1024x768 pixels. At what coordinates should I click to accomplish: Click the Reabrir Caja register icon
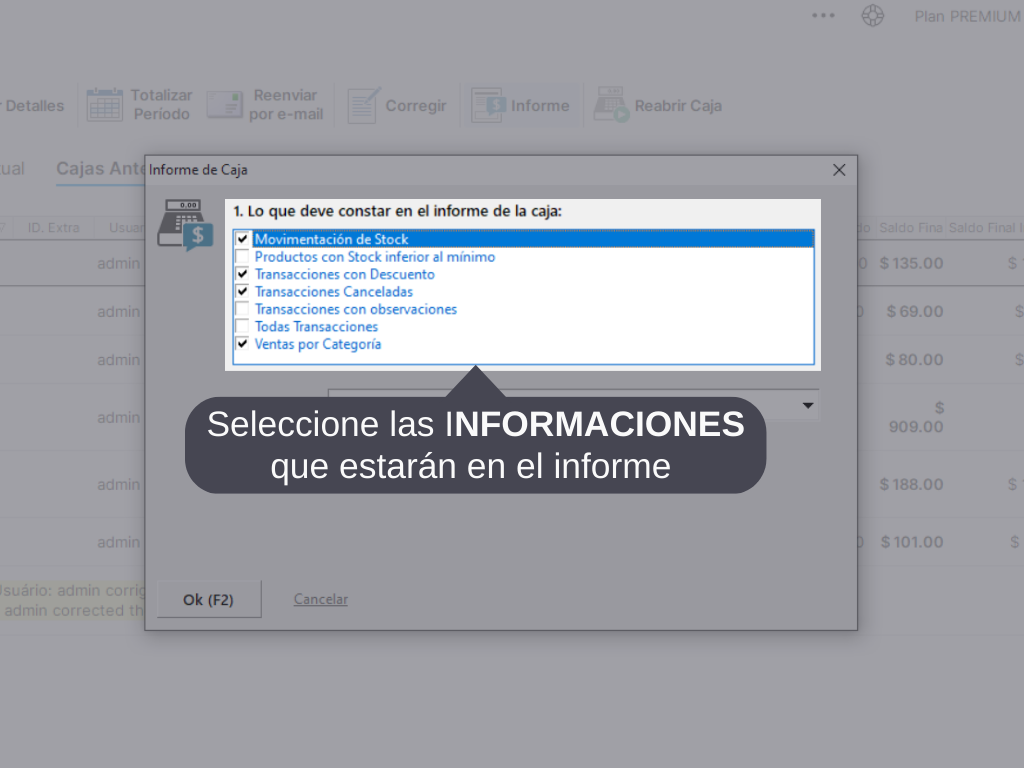coord(611,104)
